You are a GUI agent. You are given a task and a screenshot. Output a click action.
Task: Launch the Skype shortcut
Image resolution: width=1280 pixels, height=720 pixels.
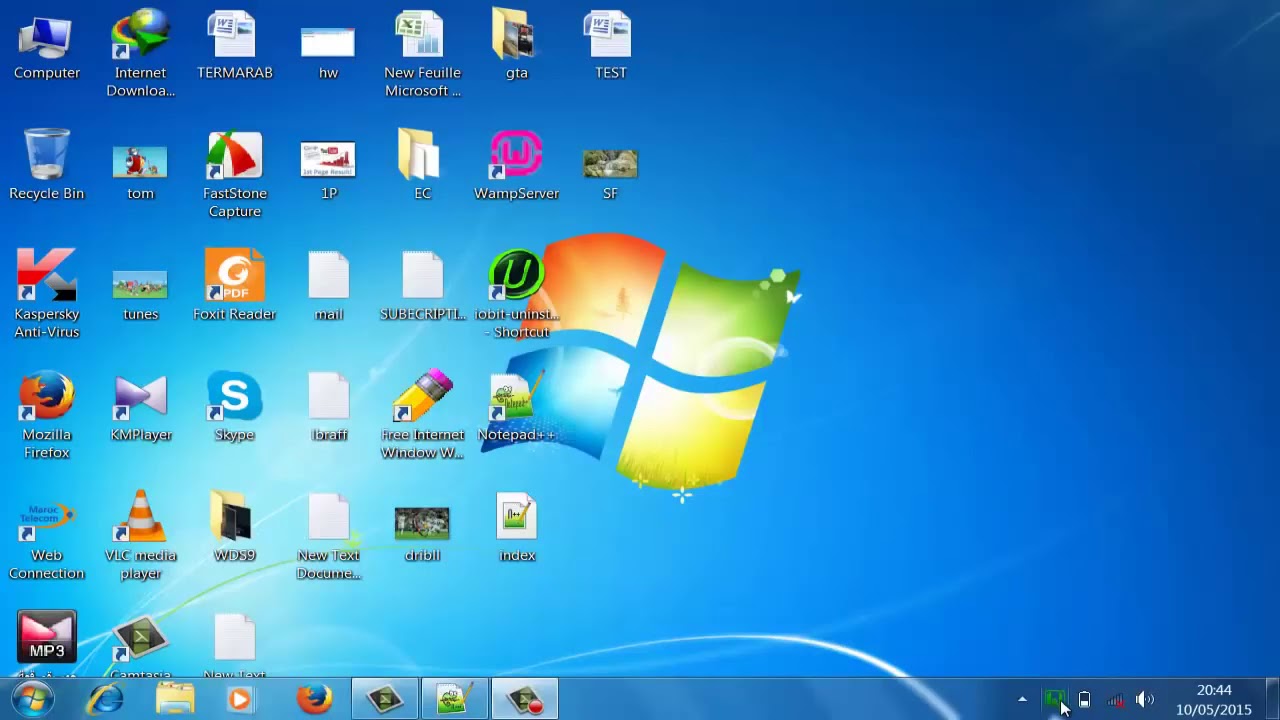[x=235, y=407]
